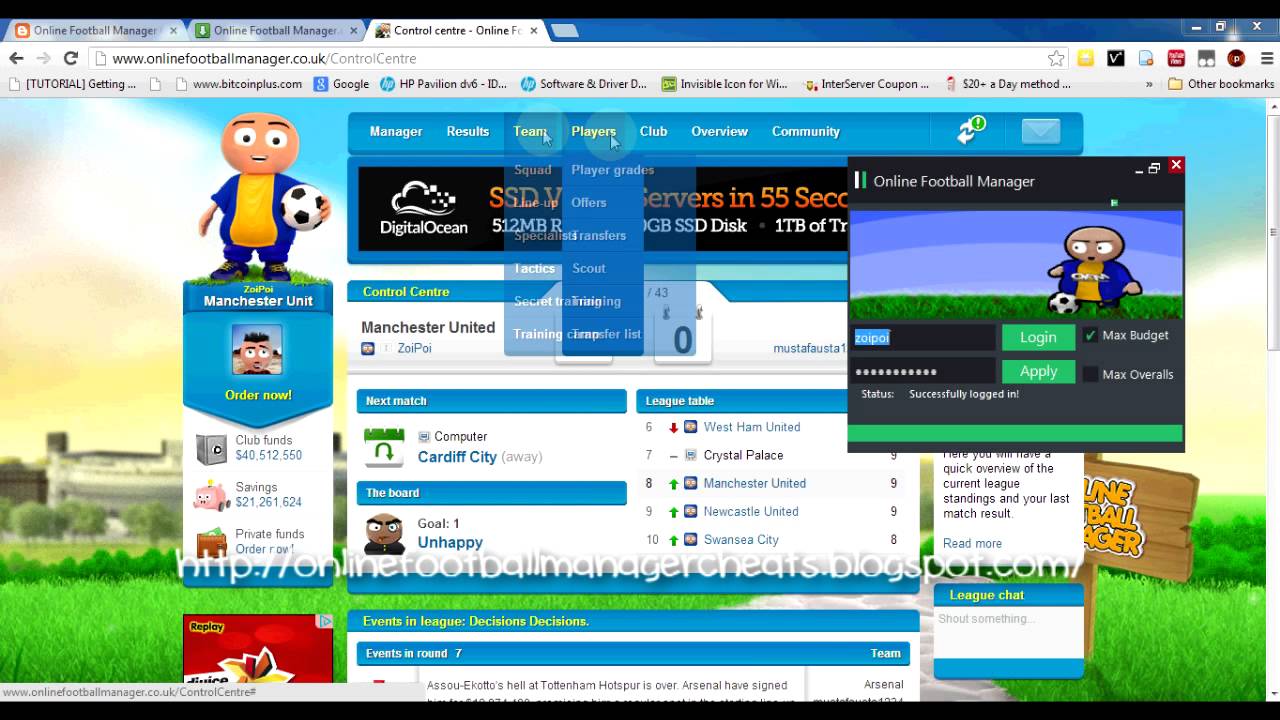Click the username field containing zoipoi
Screen dimensions: 1280x720
[923, 338]
